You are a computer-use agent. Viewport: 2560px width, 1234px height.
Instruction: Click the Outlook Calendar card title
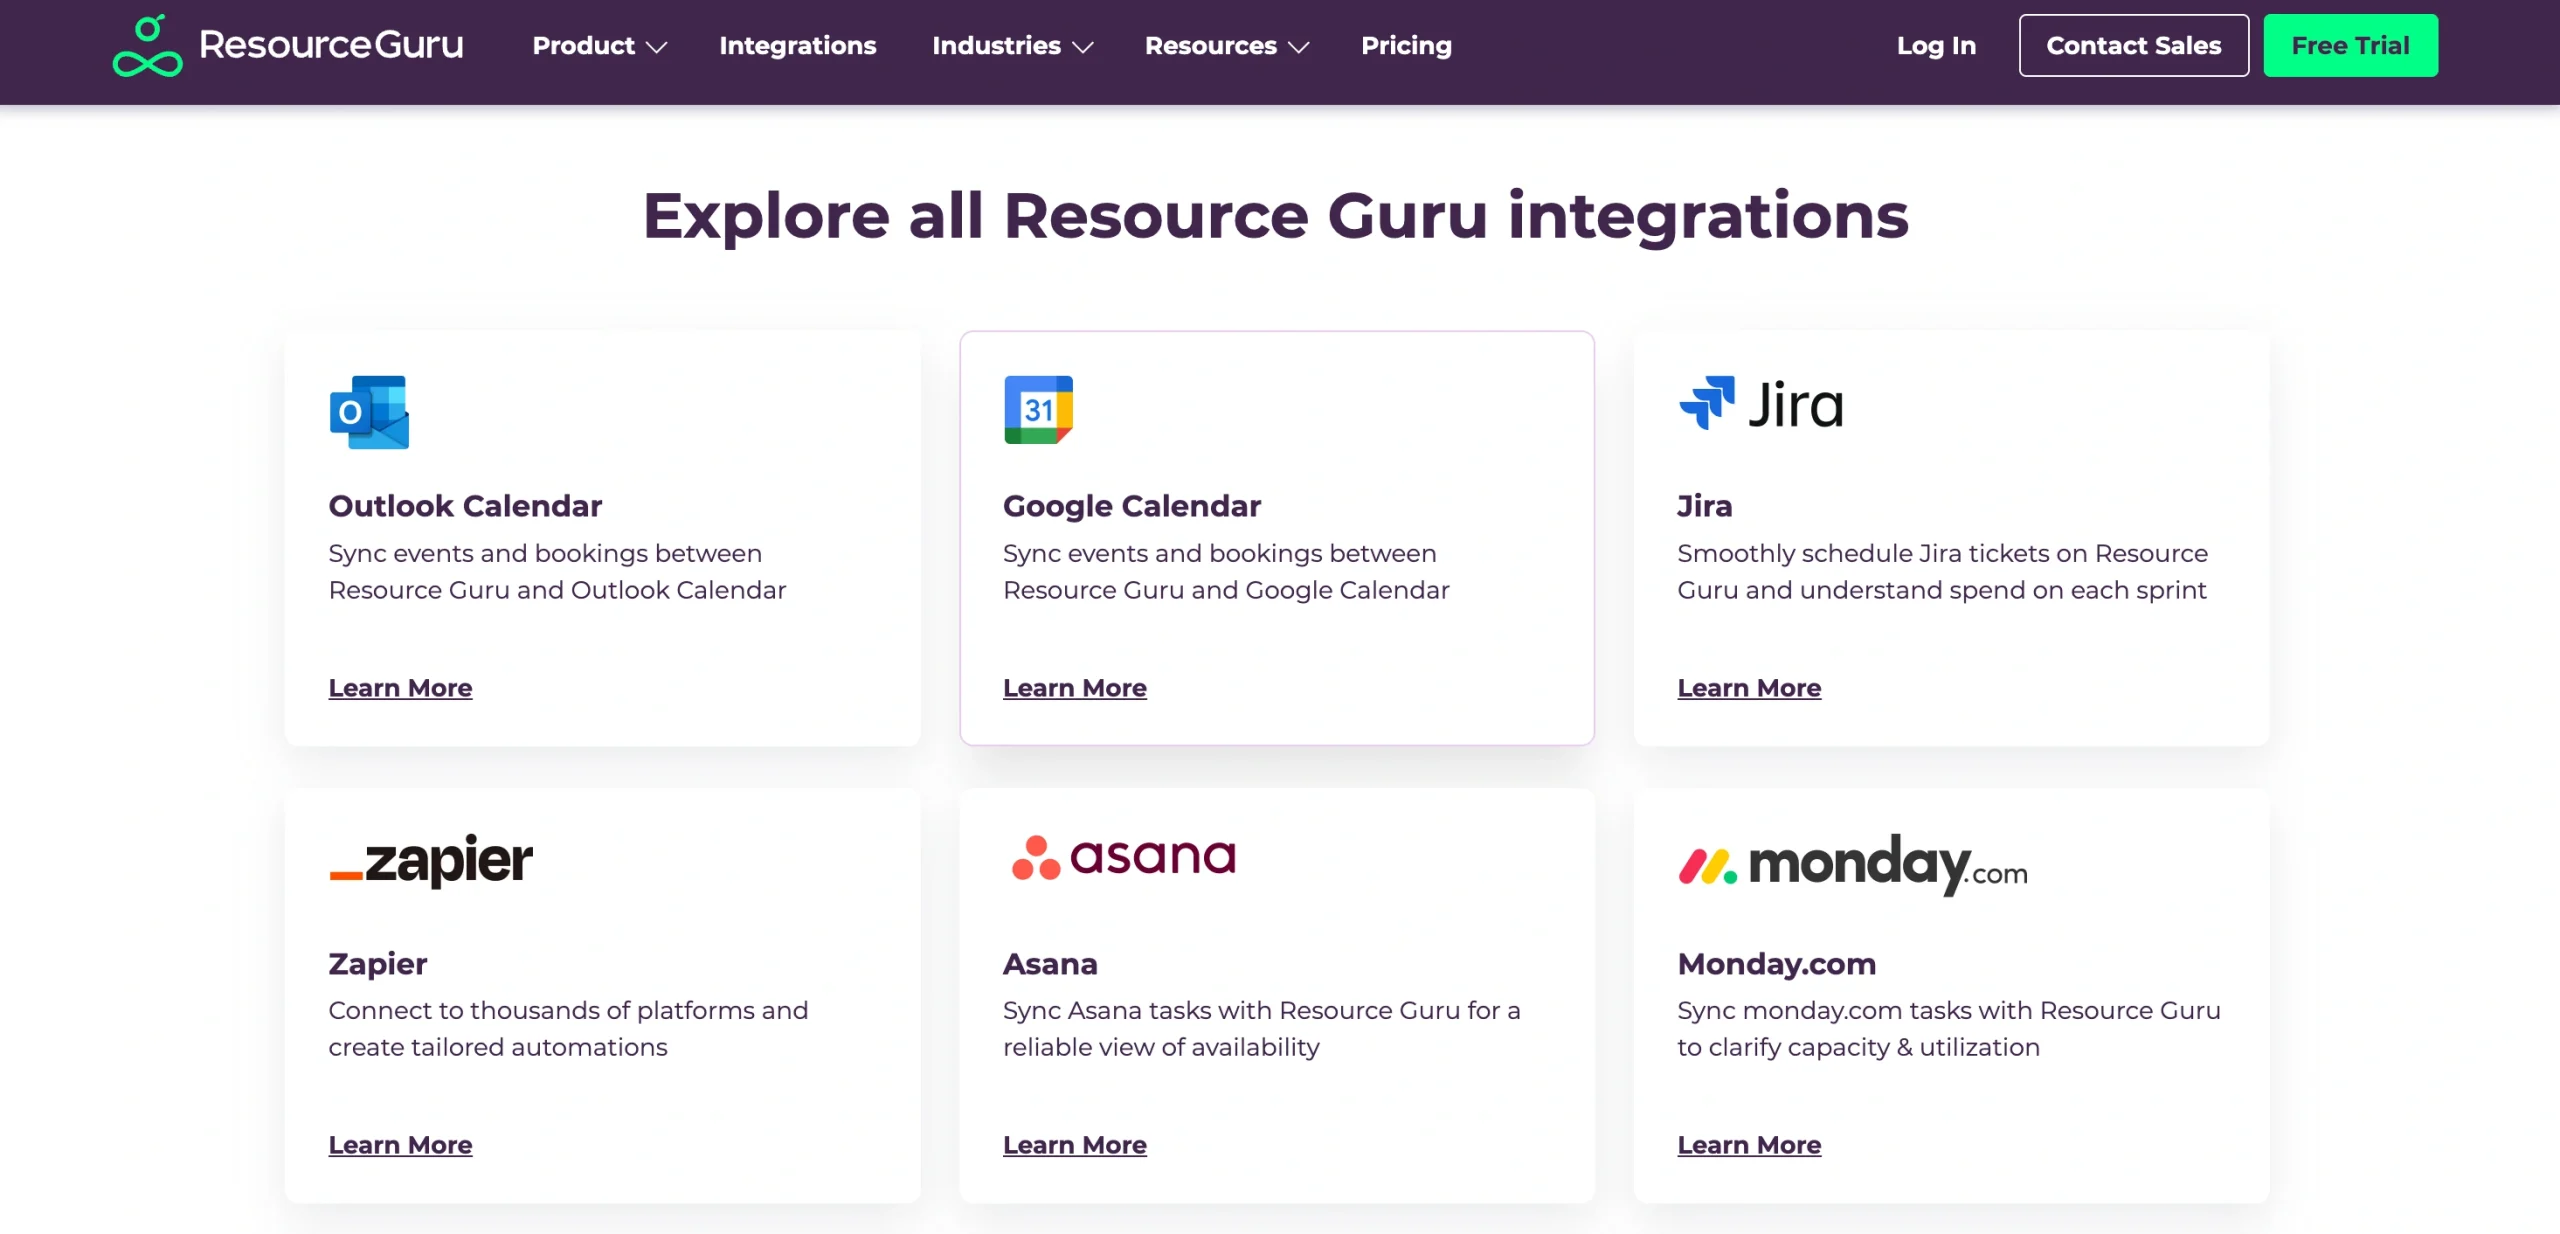[465, 506]
